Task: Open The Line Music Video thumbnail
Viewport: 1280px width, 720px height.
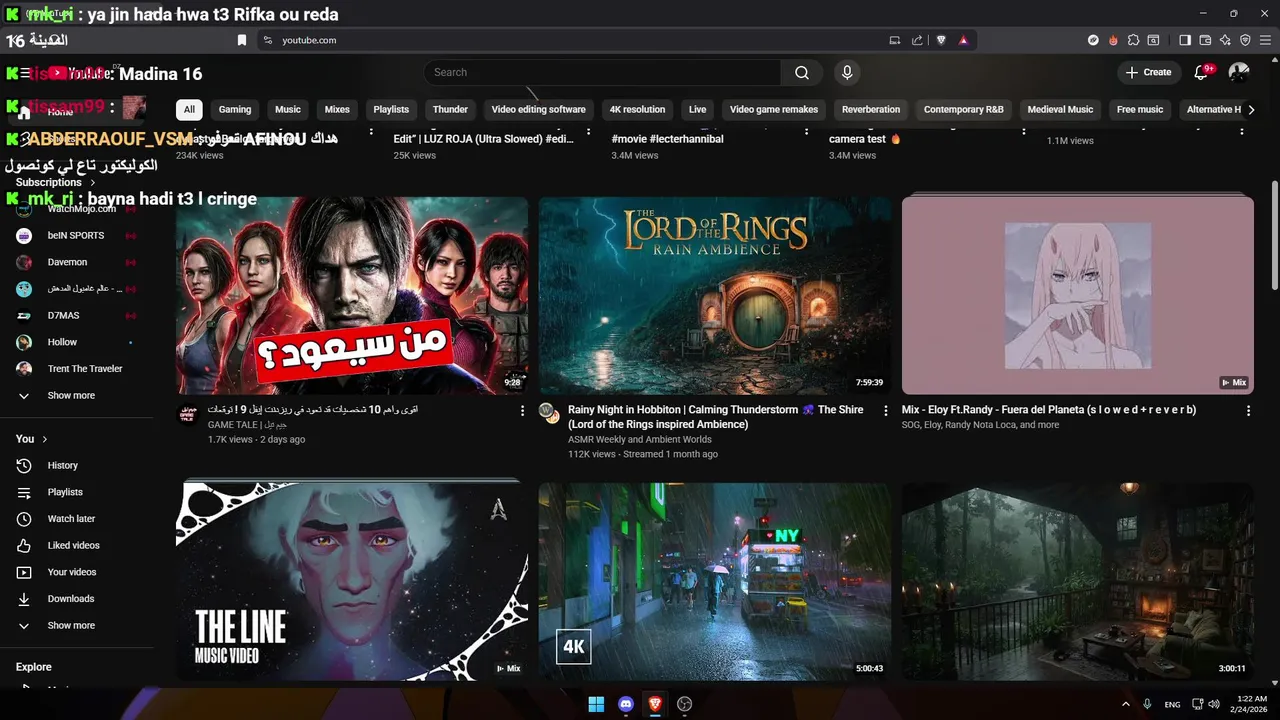Action: click(352, 580)
